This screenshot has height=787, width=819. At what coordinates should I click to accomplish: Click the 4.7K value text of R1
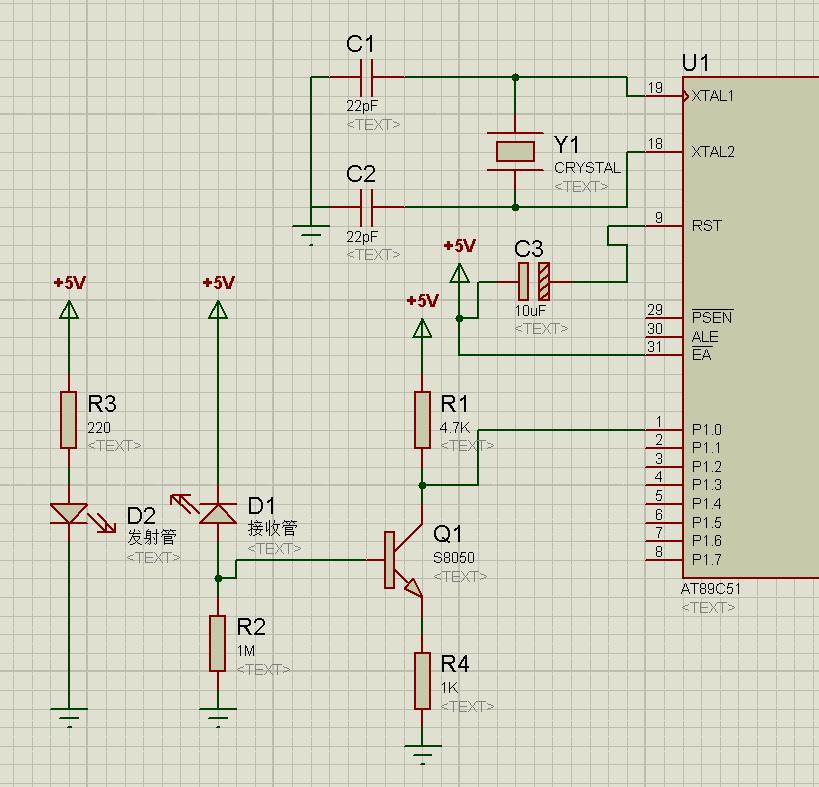click(x=455, y=427)
